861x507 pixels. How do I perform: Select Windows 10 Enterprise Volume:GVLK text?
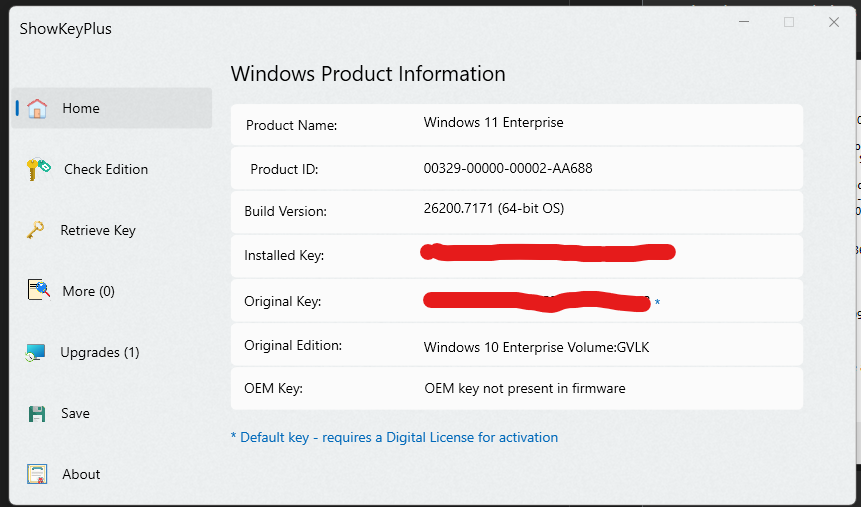536,347
